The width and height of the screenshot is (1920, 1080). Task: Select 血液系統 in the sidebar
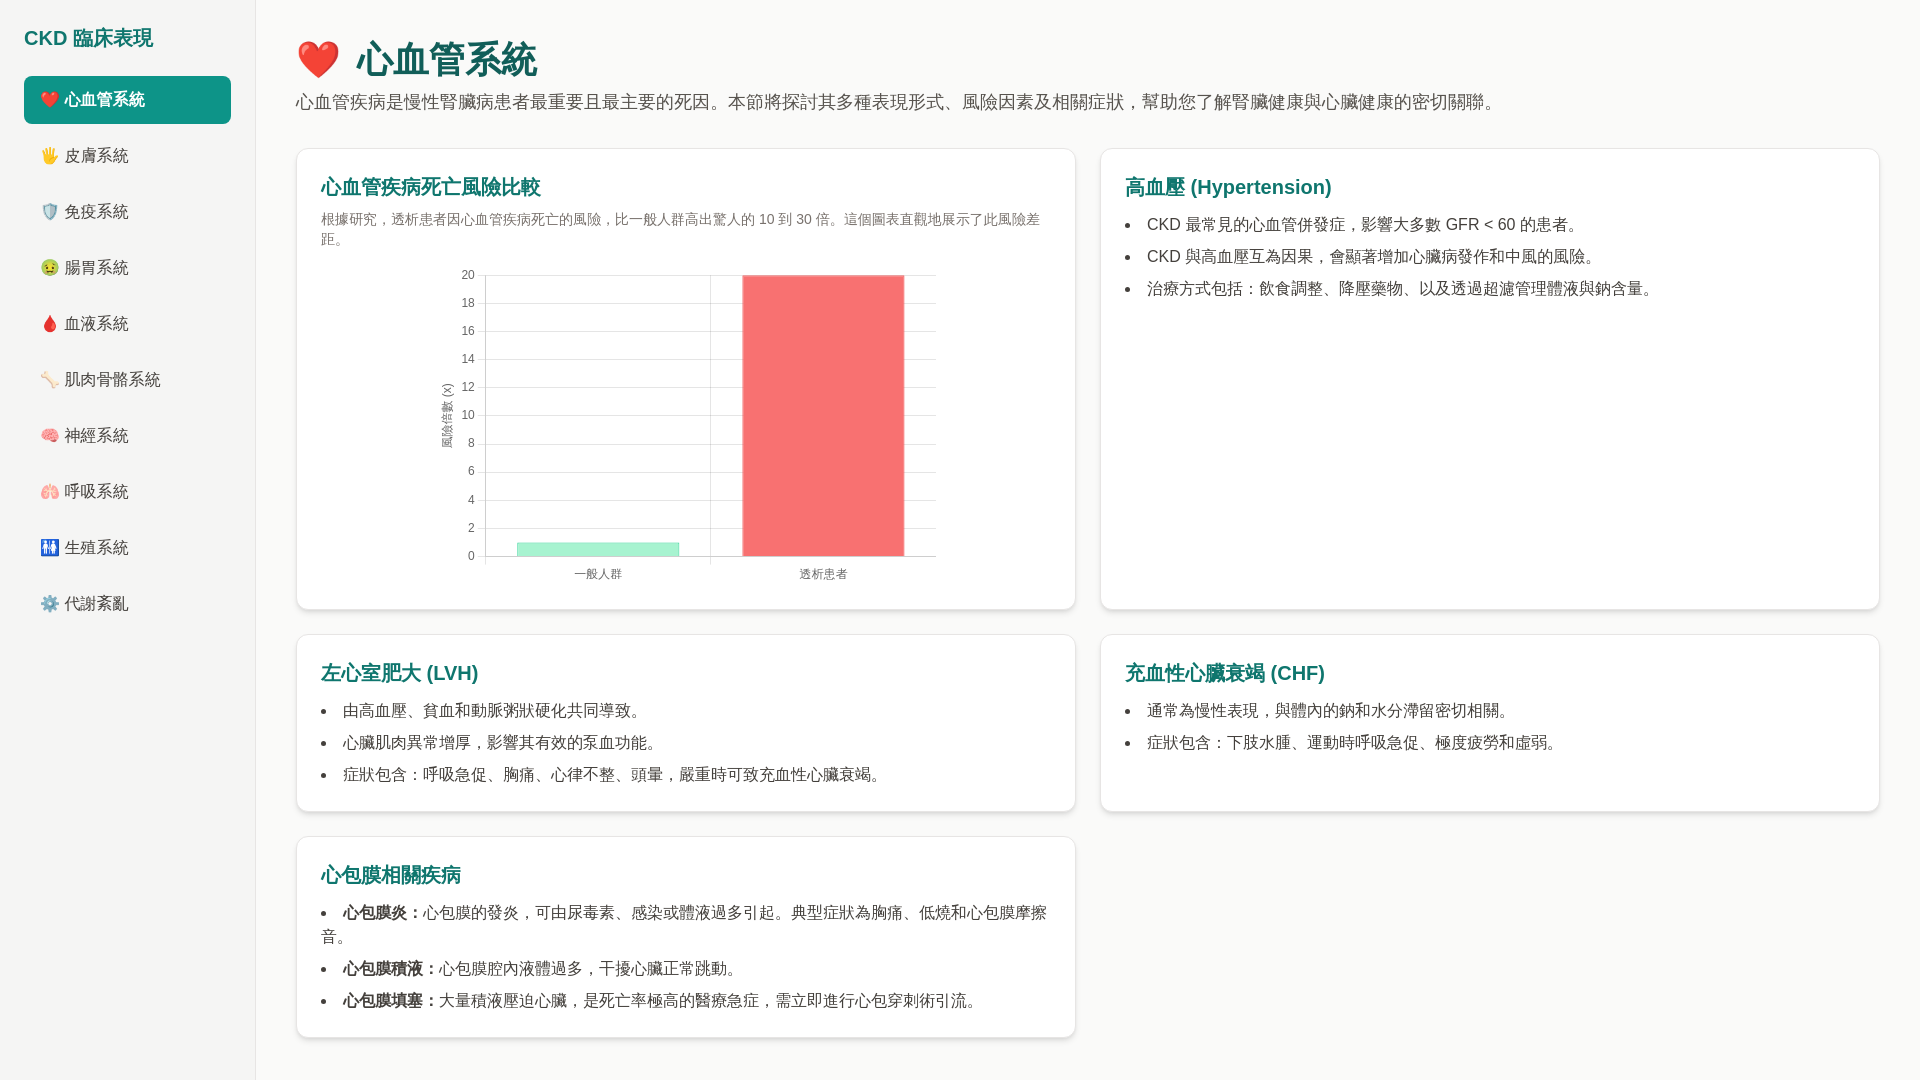[127, 324]
